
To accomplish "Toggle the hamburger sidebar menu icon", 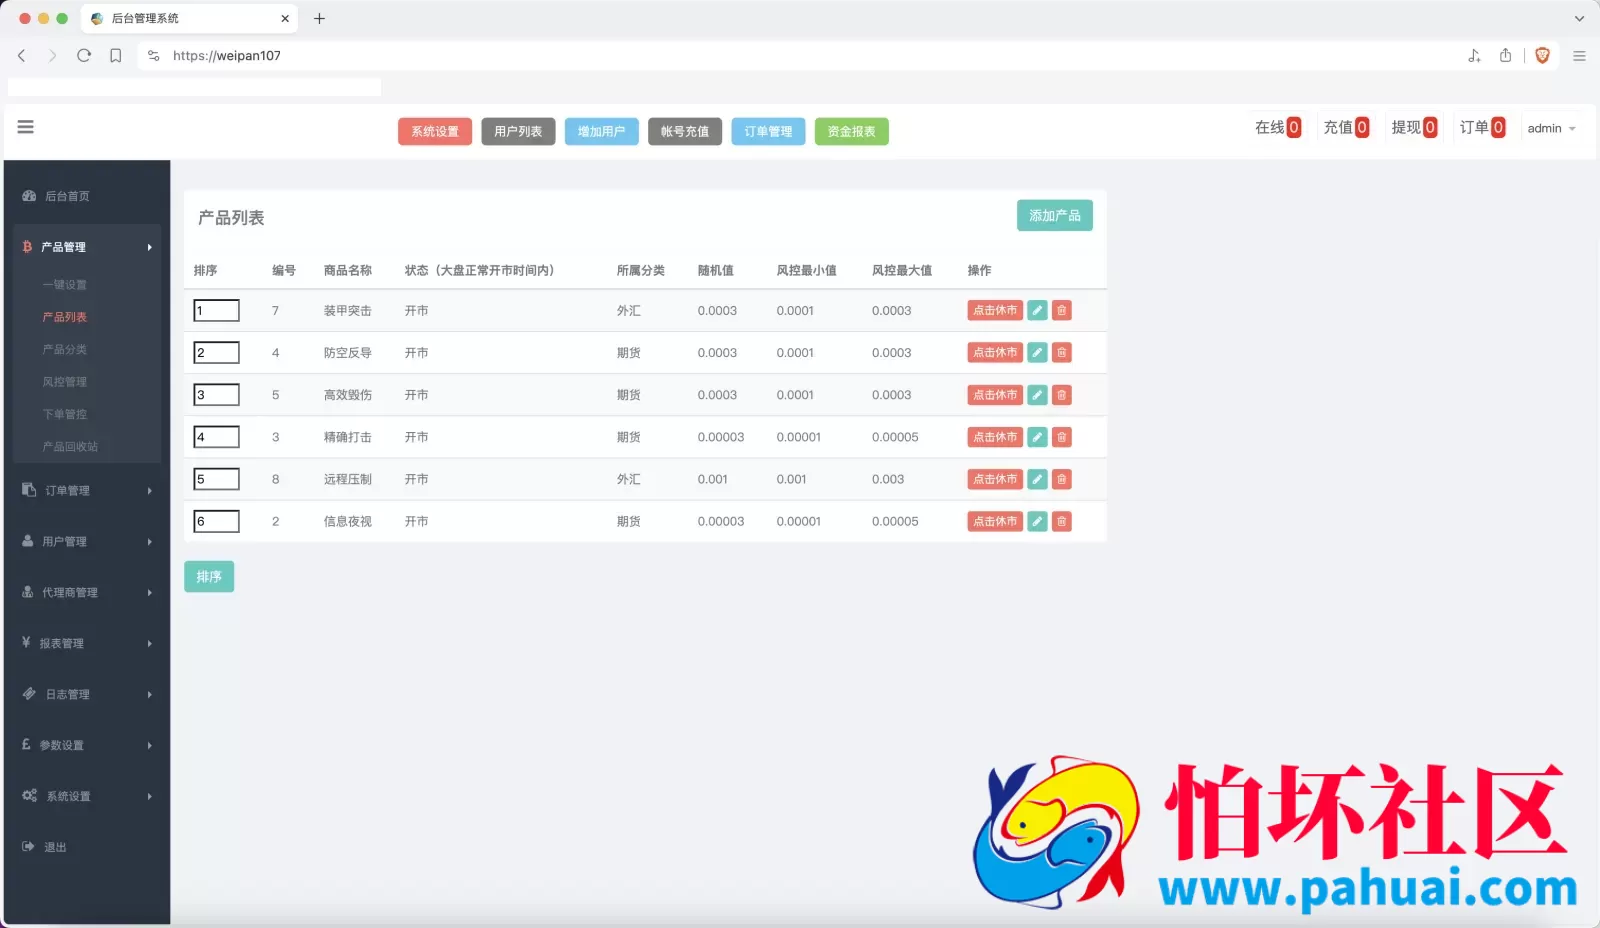I will [x=26, y=127].
